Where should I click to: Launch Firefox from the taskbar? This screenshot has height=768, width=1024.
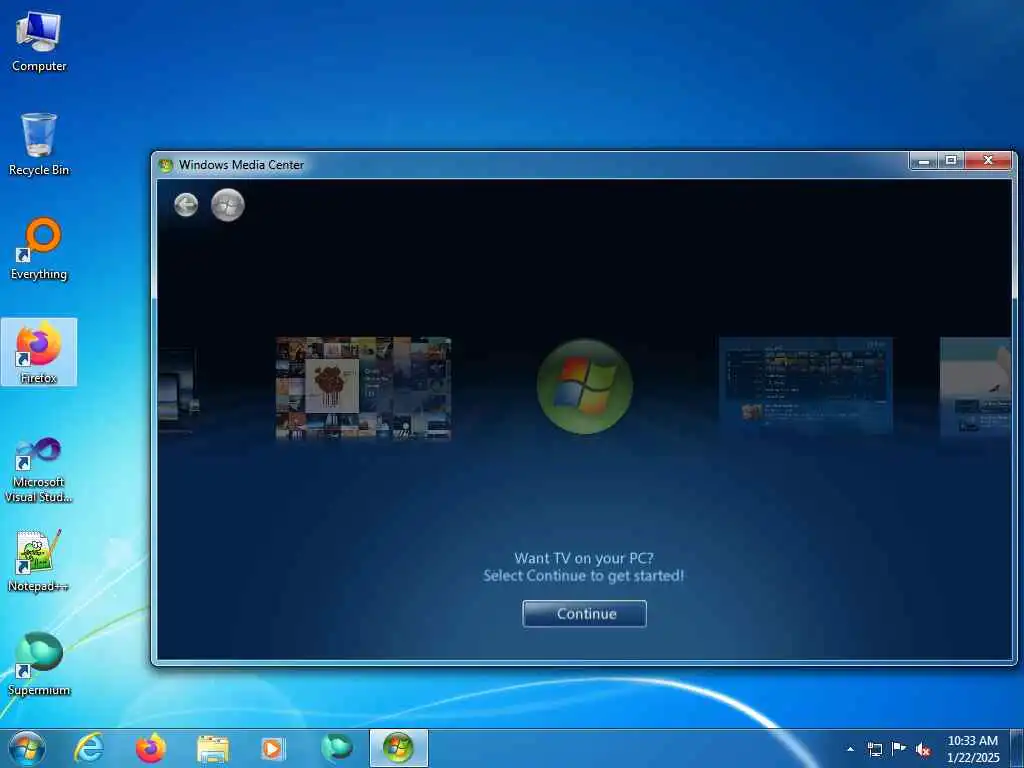pos(151,748)
